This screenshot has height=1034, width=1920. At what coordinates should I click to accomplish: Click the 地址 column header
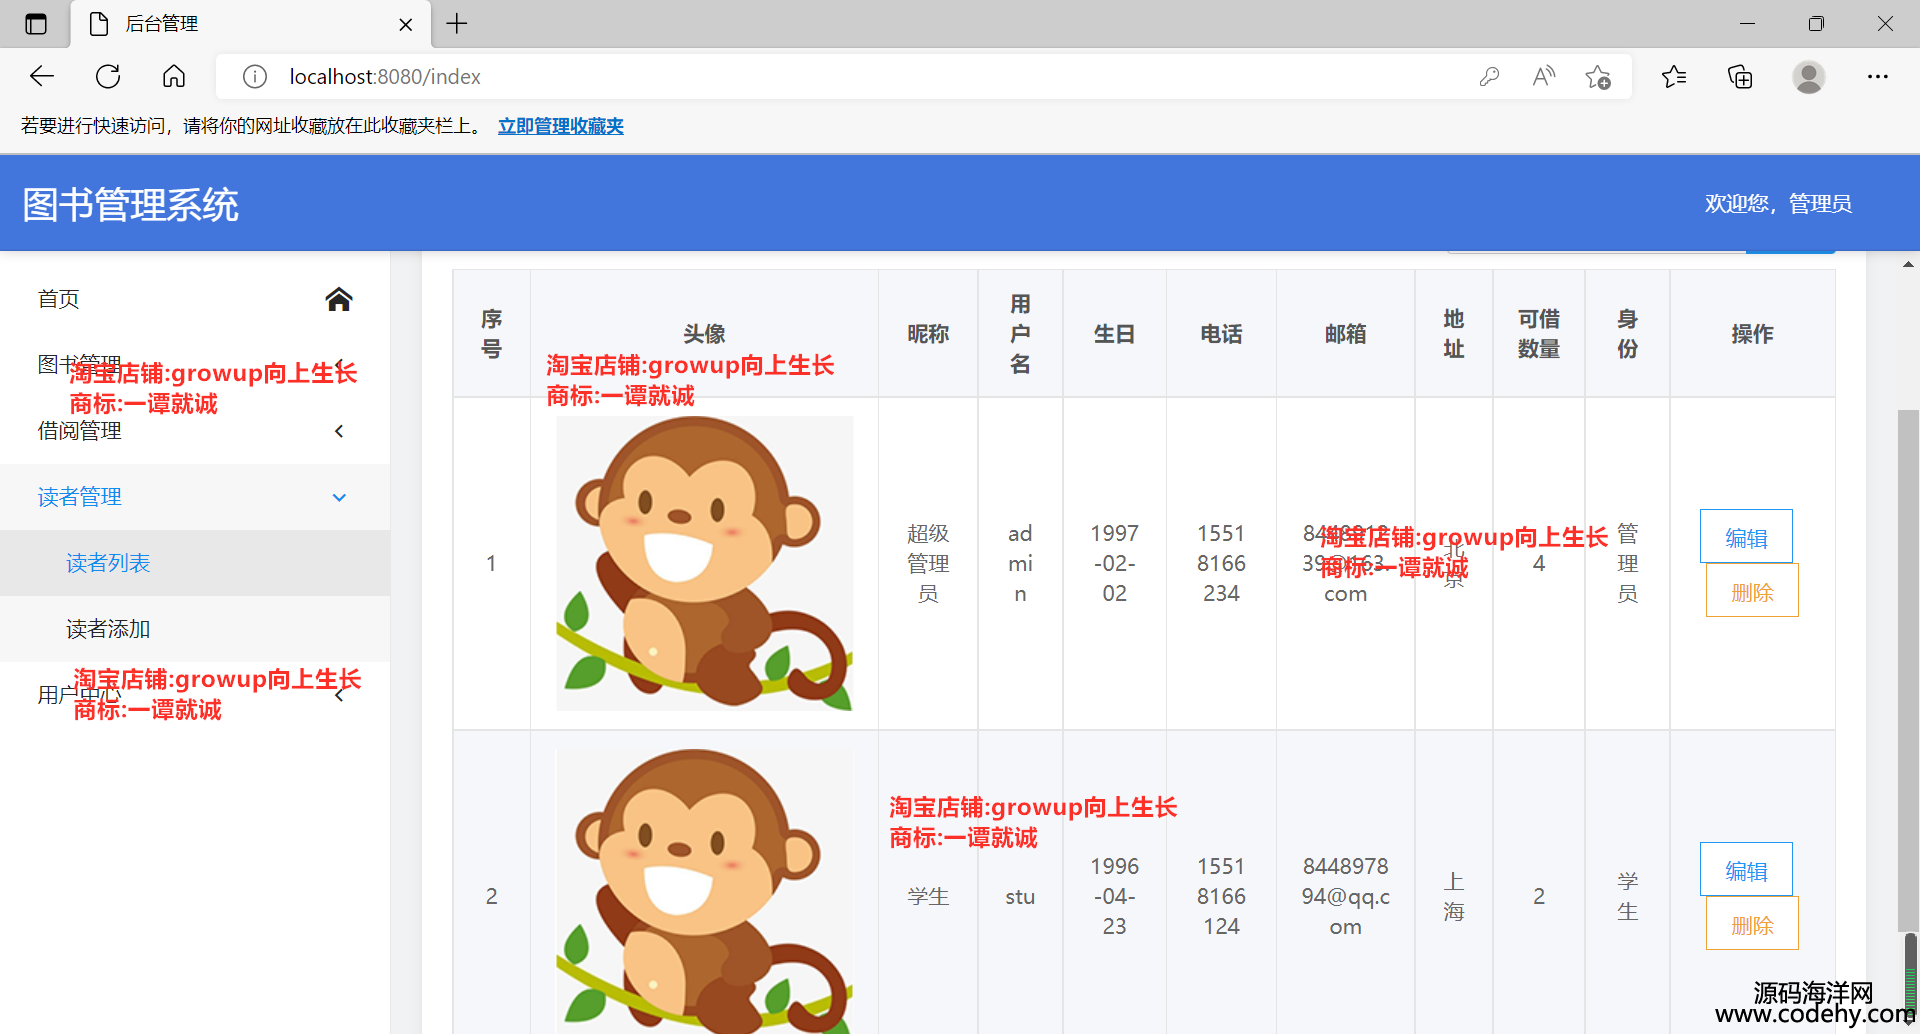[1453, 333]
